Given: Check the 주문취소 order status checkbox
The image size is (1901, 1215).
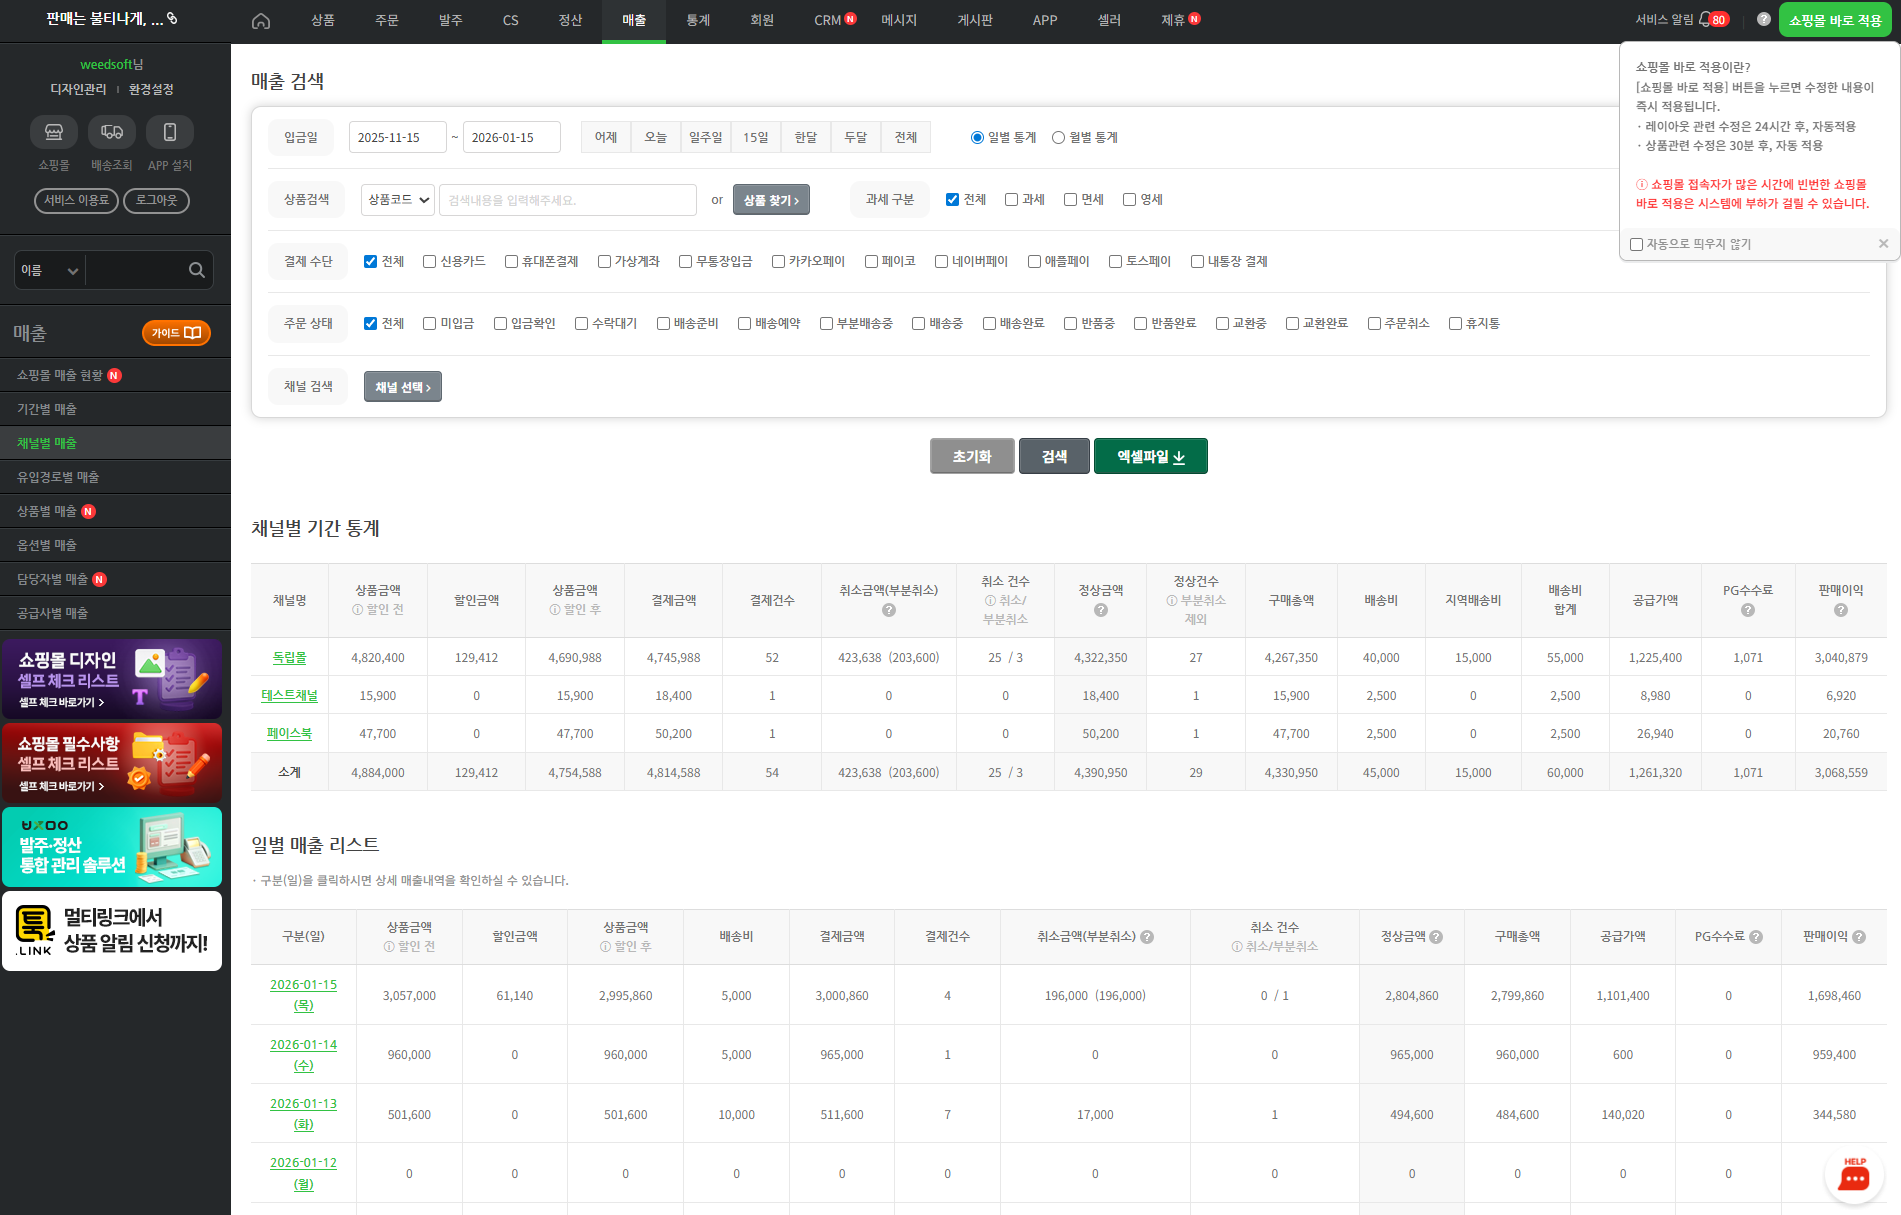Looking at the screenshot, I should pyautogui.click(x=1374, y=324).
